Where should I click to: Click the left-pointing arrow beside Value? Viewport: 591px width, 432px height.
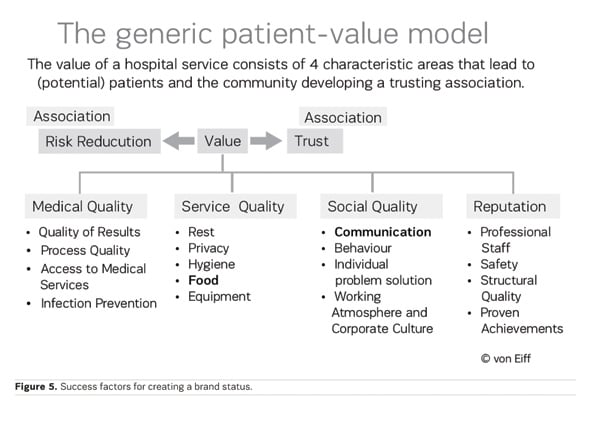tap(179, 141)
